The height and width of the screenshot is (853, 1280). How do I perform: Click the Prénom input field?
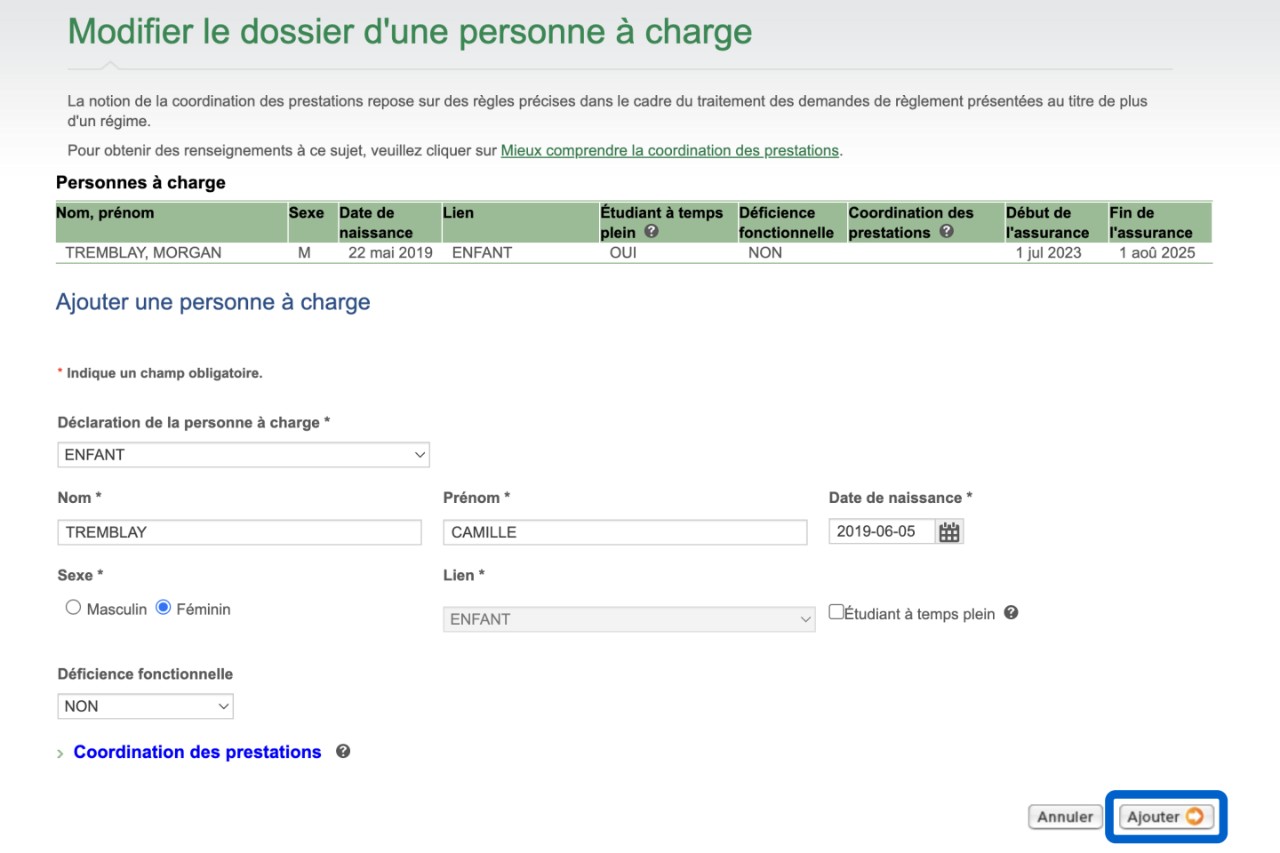[624, 532]
